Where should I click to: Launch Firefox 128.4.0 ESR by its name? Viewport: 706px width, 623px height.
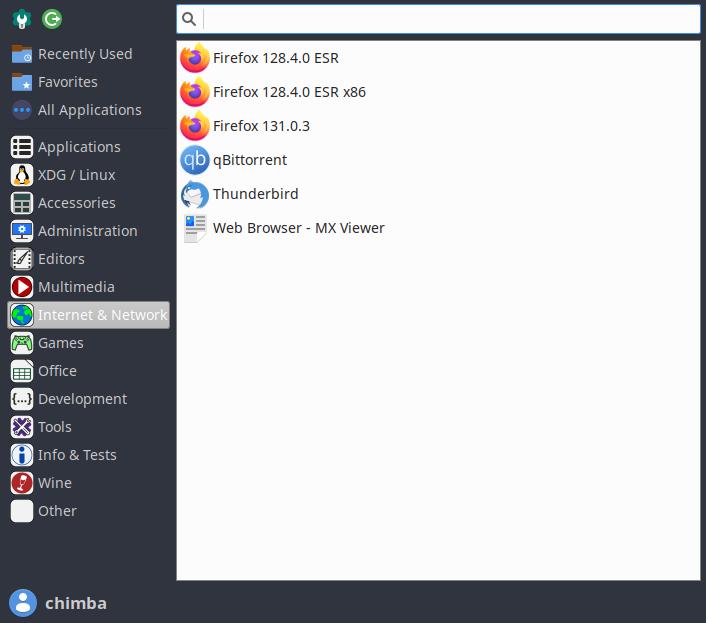pos(276,58)
